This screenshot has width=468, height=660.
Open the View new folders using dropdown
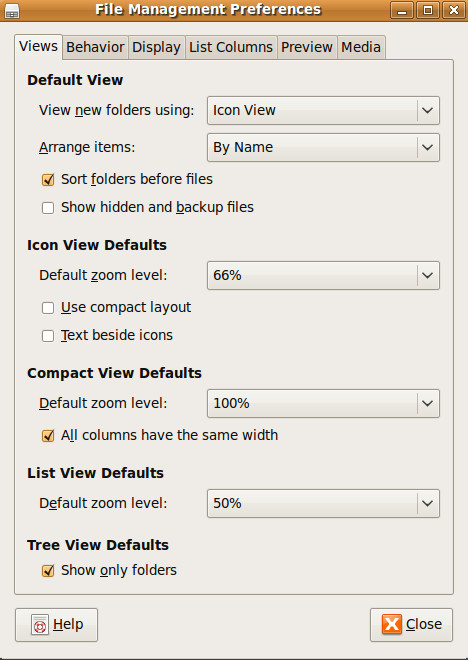pyautogui.click(x=323, y=110)
